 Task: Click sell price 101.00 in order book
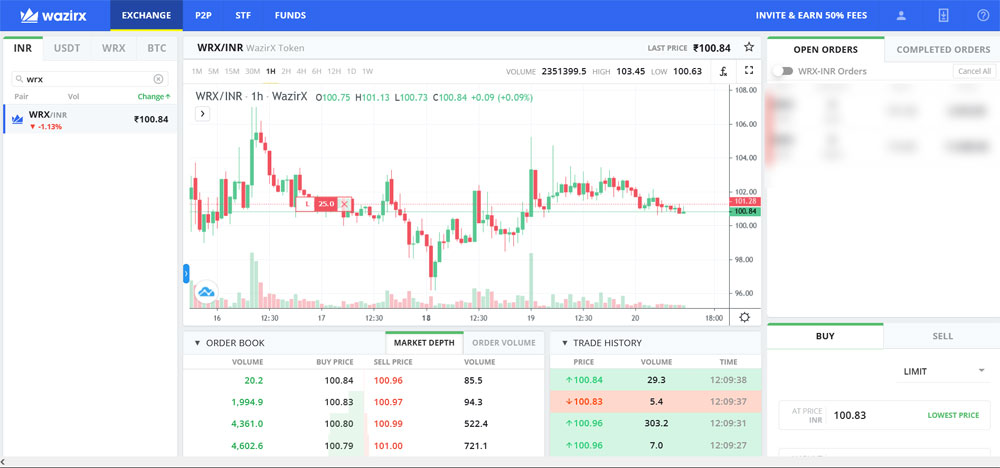click(x=388, y=446)
